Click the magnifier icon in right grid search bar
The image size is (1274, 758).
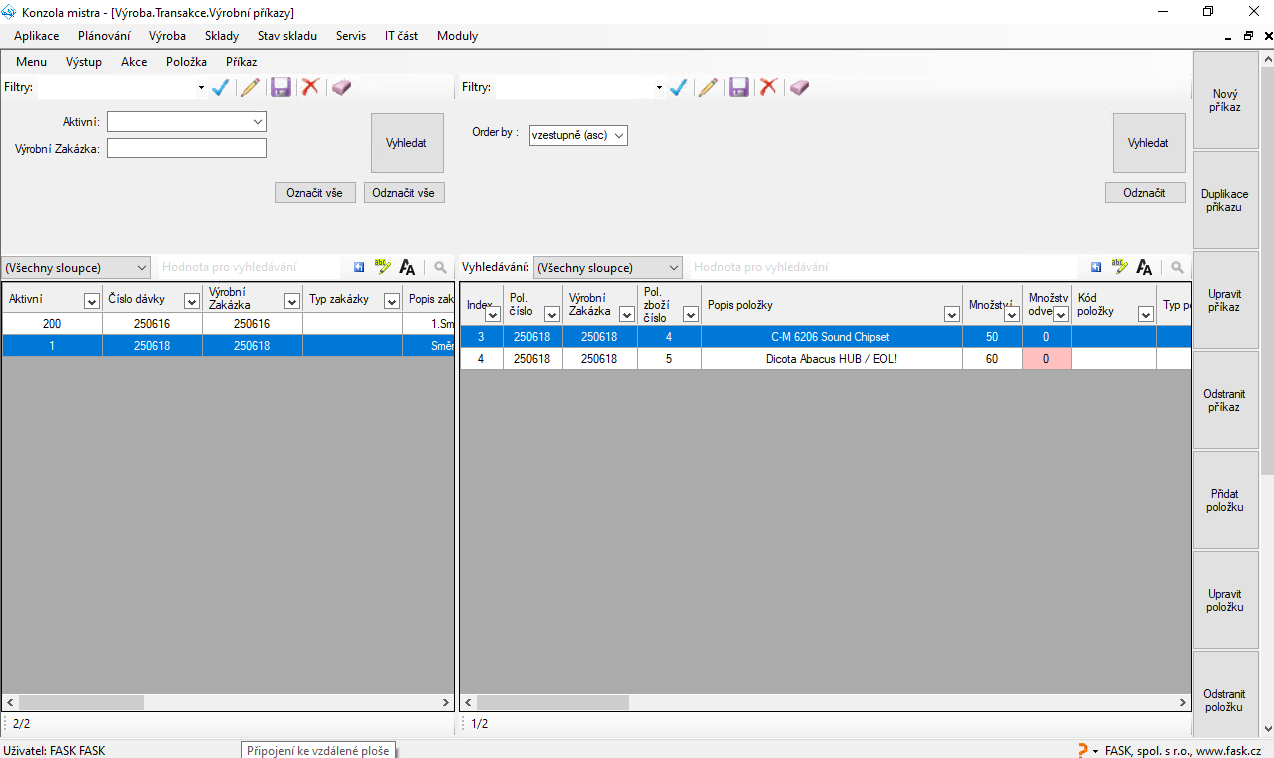tap(1177, 268)
